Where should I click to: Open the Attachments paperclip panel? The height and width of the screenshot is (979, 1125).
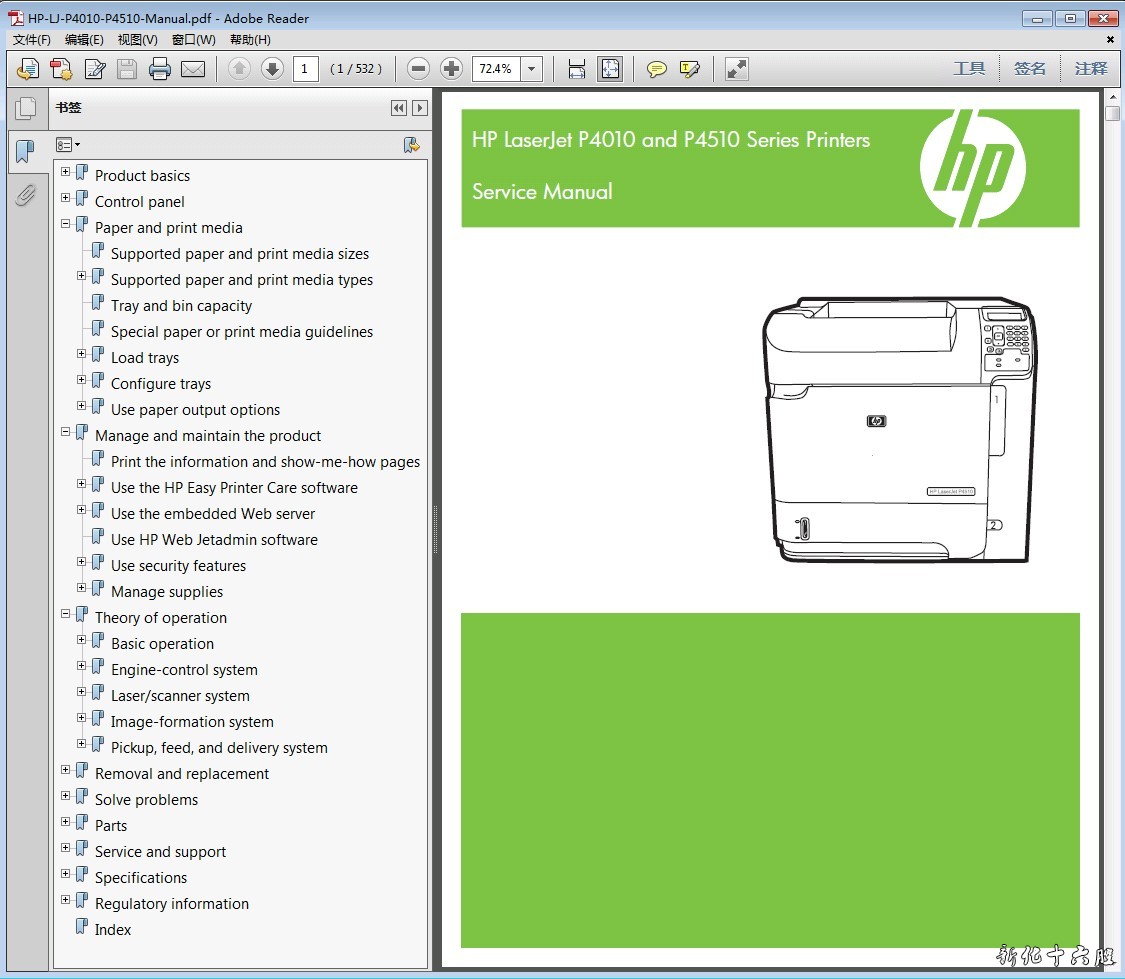tap(25, 194)
